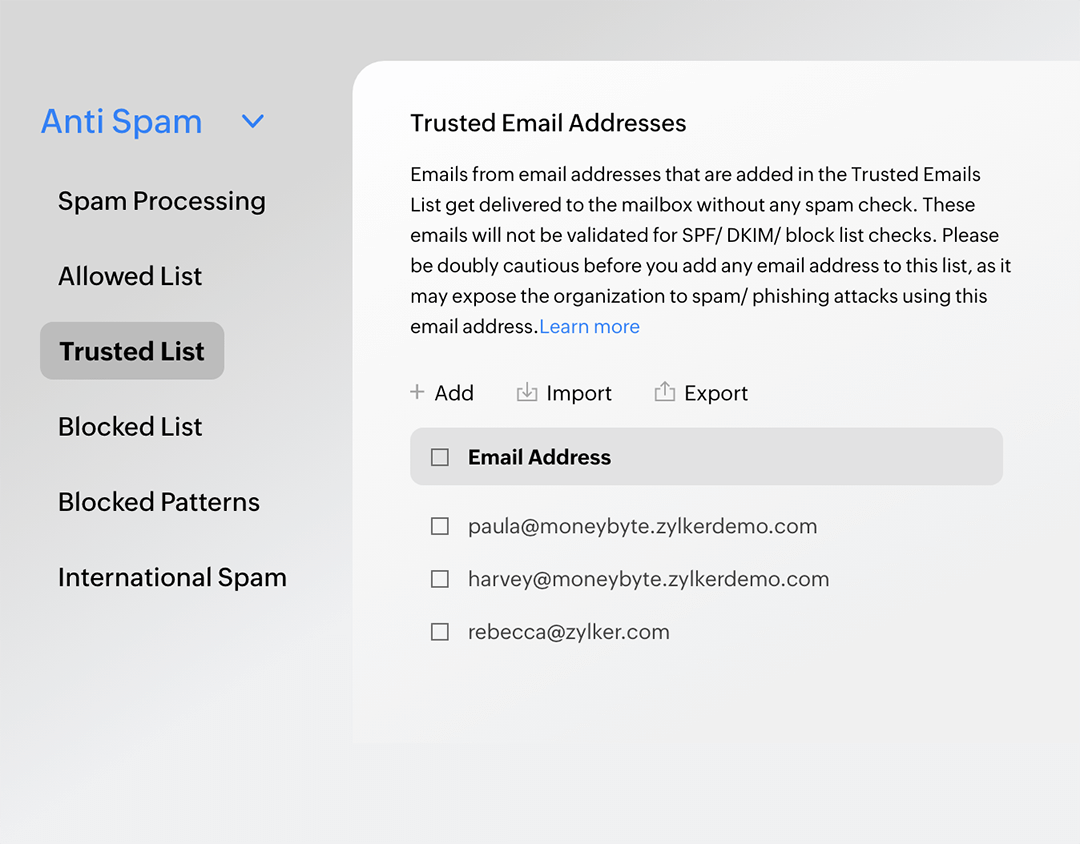Select the harvey@moneybyte.zylkerdemo.com checkbox
Screen dimensions: 1080x844
point(440,579)
